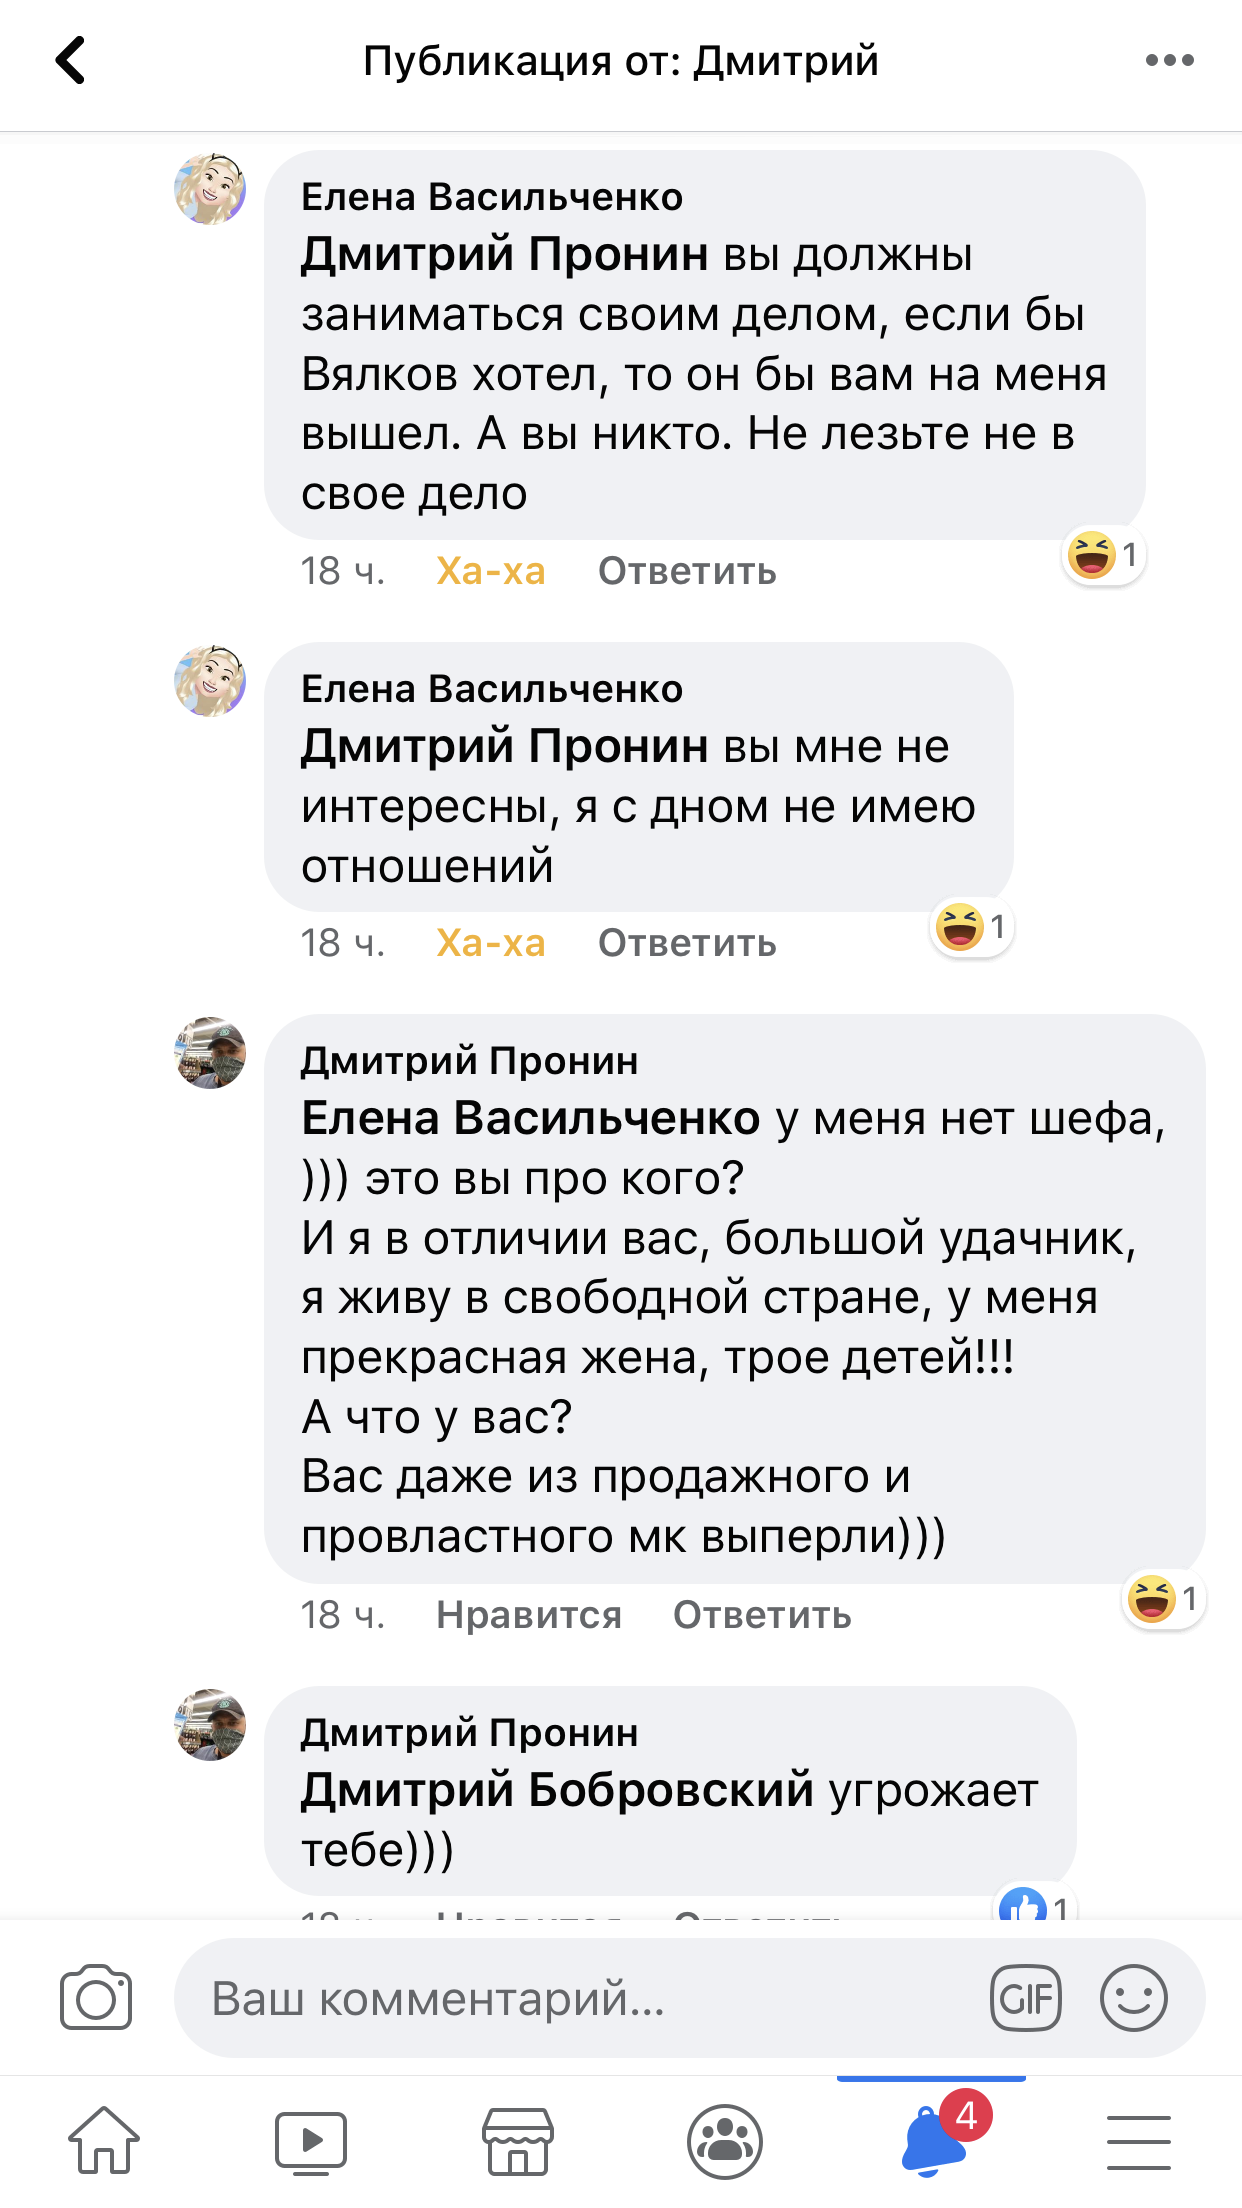Toggle the second "Ха-ха" reaction under Елена's comment
This screenshot has height=2208, width=1242.
[490, 943]
